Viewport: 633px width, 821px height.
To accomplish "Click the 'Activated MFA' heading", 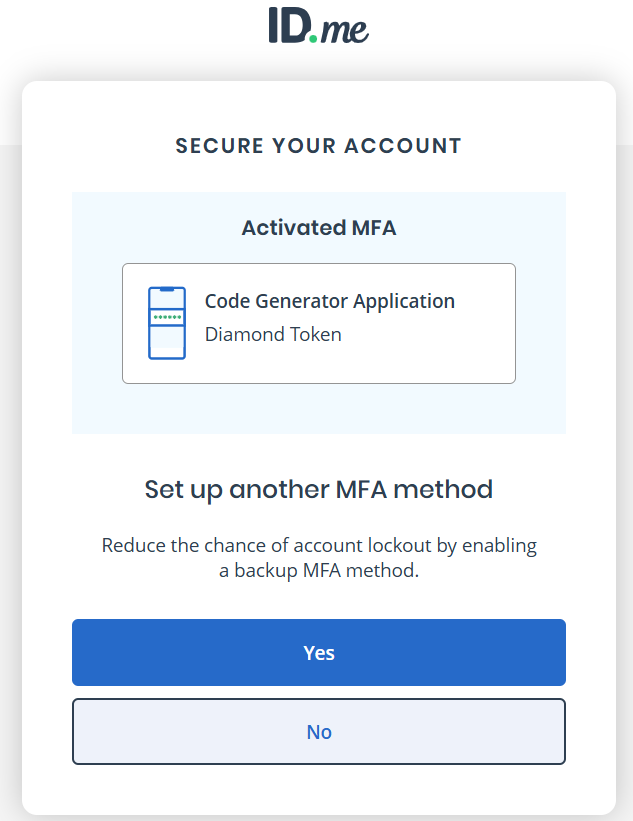I will pos(318,228).
